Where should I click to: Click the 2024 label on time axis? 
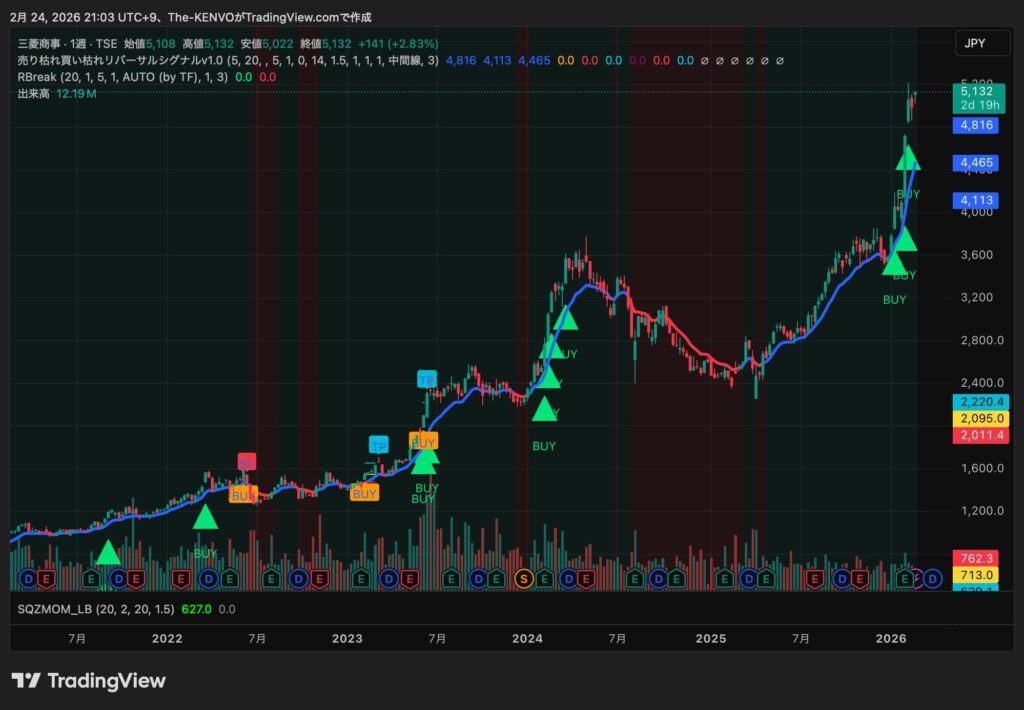527,638
